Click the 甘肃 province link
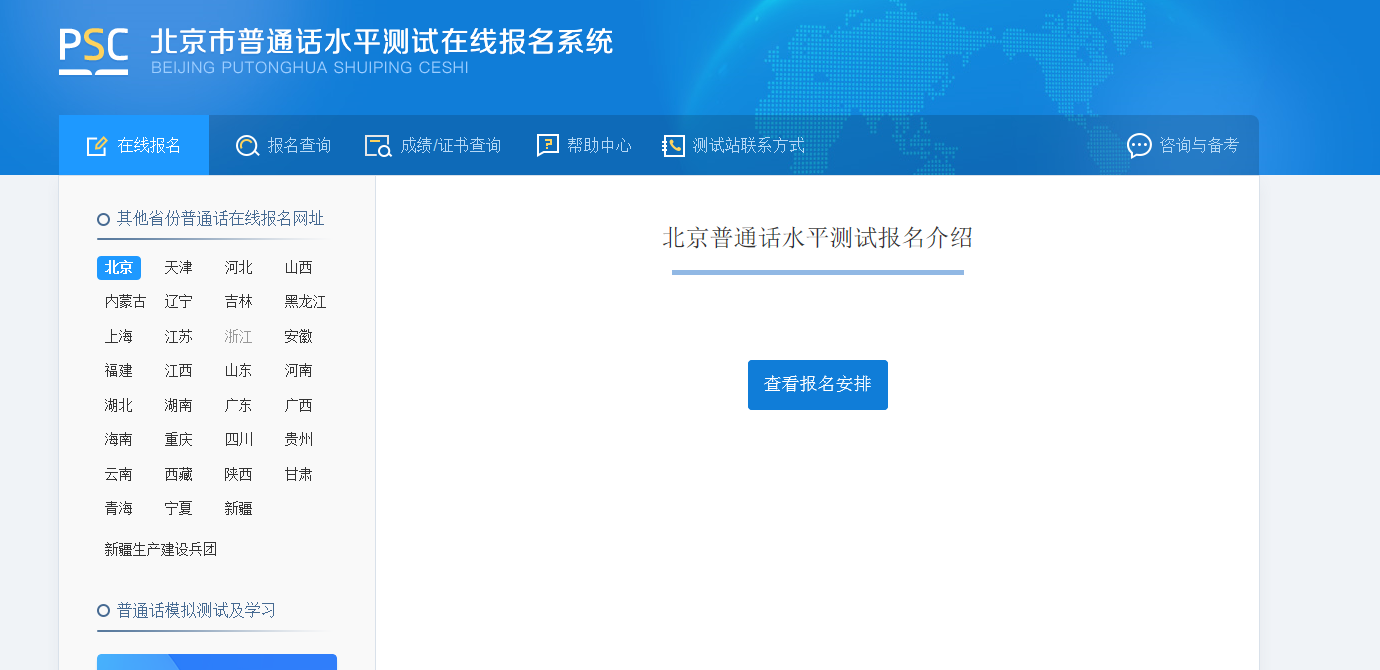This screenshot has width=1380, height=670. click(298, 475)
